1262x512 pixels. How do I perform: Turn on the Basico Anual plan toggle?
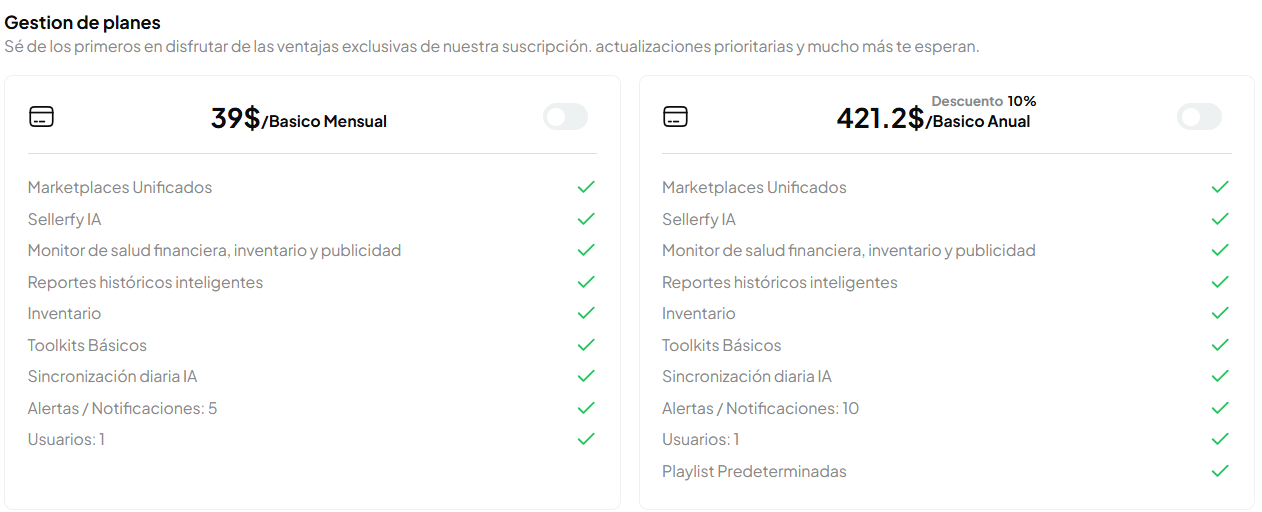tap(1200, 117)
